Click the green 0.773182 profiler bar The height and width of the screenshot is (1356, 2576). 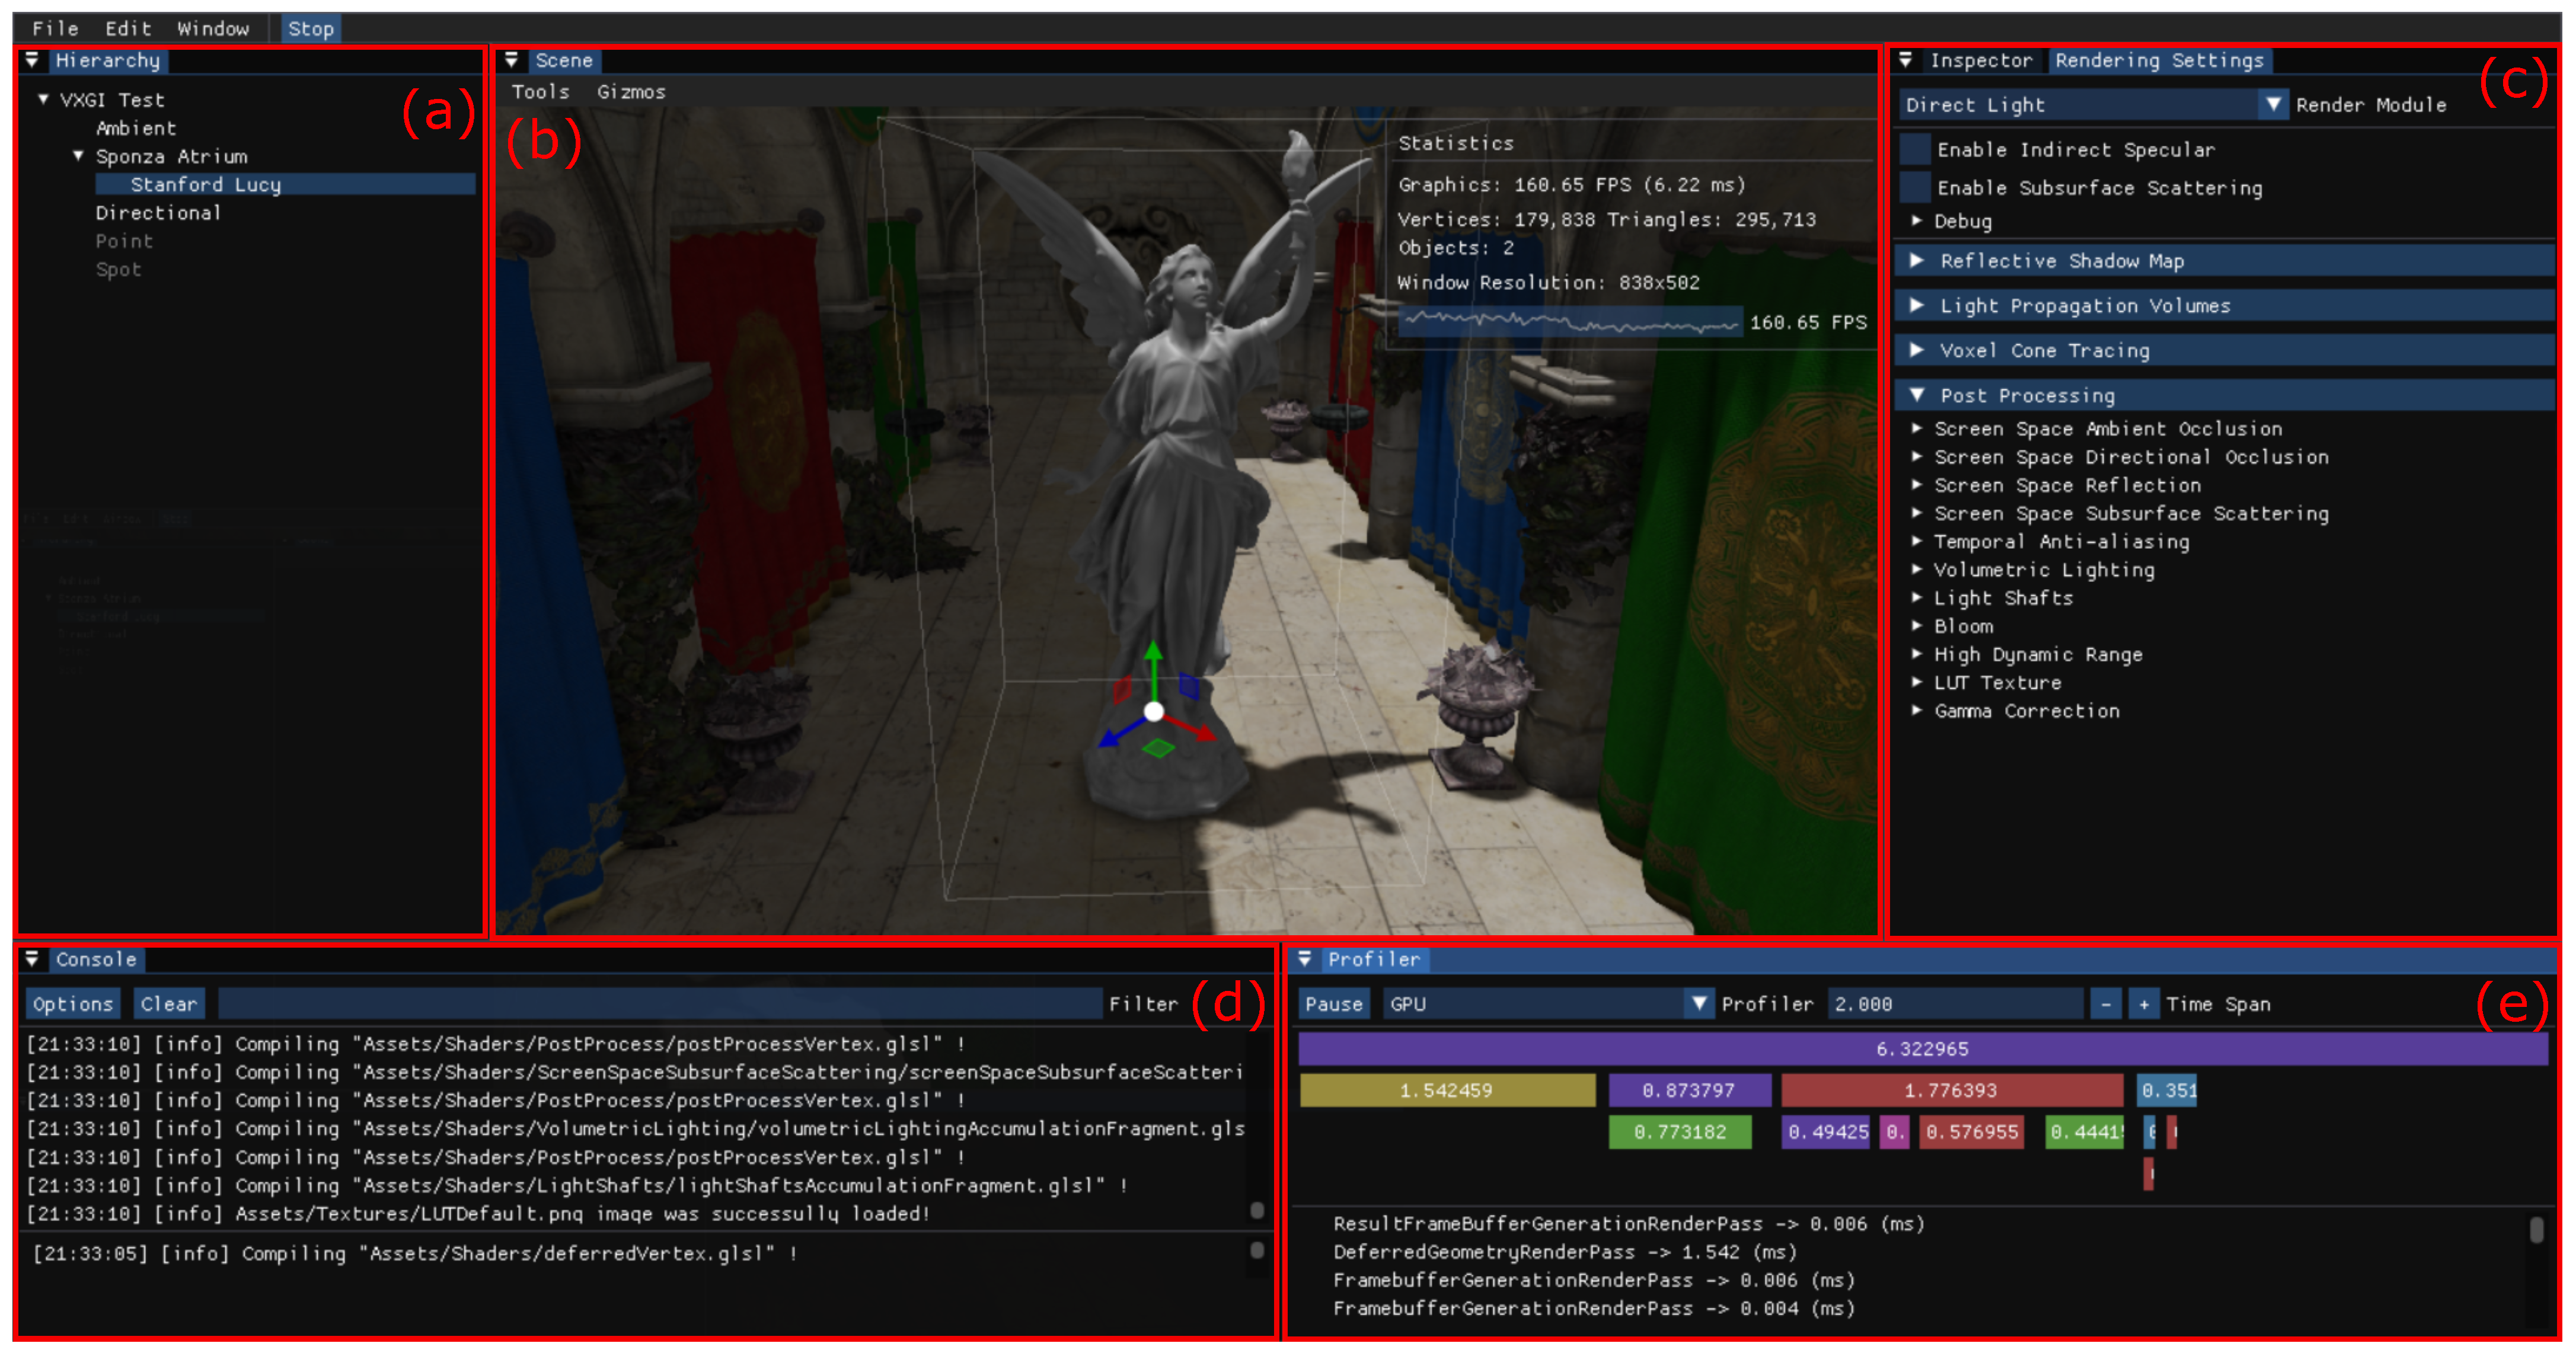point(1680,1131)
